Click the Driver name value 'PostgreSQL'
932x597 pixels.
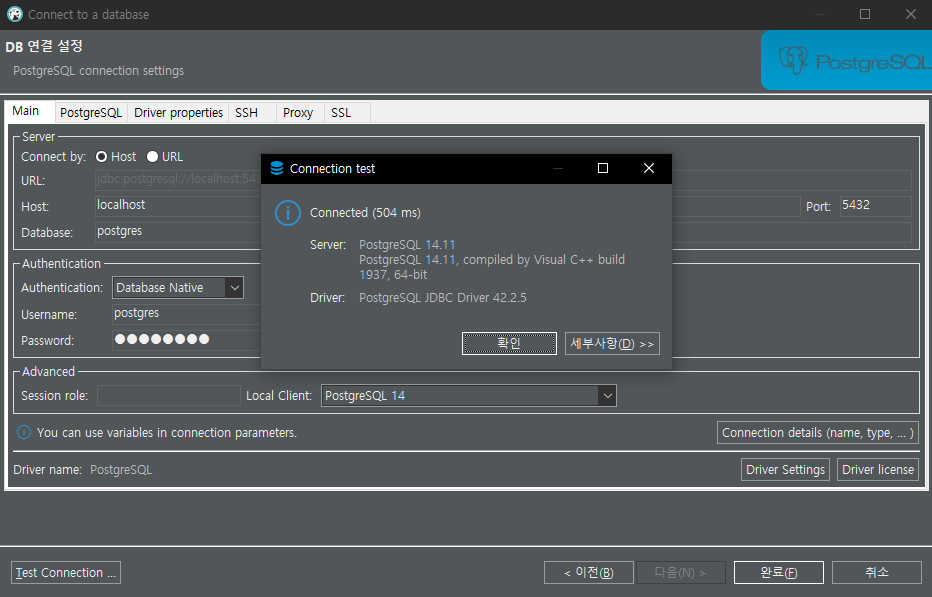[121, 470]
